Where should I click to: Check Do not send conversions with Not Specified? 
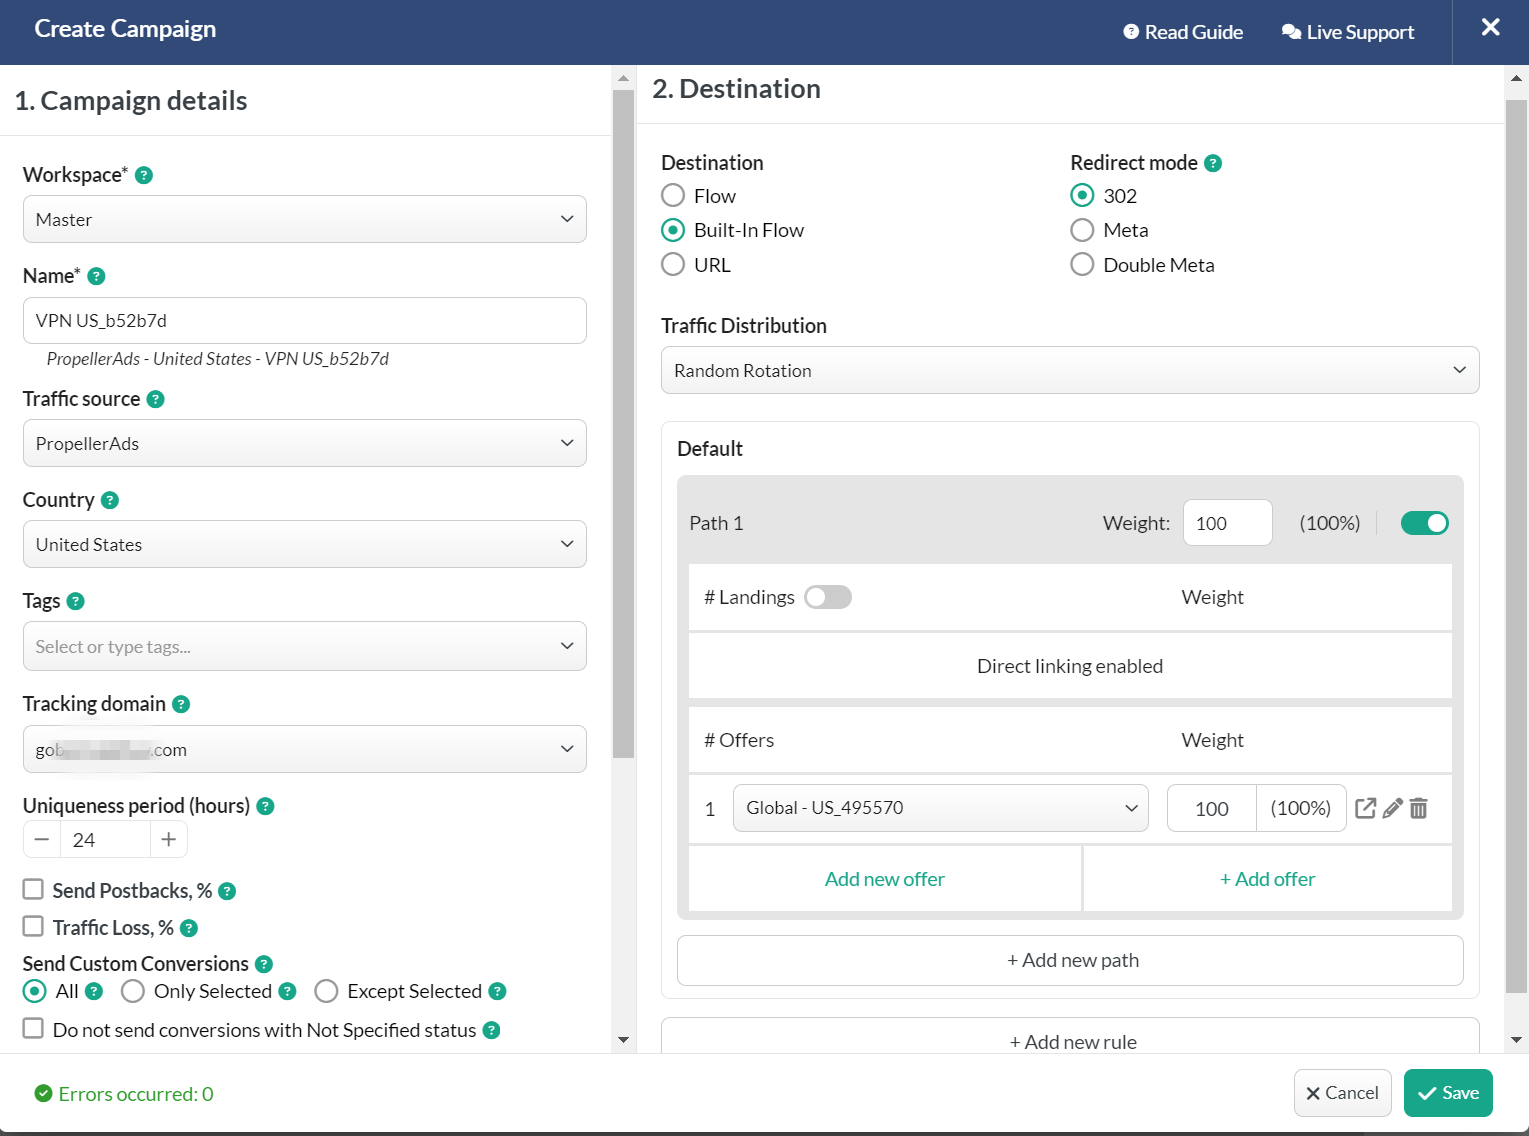[33, 1028]
